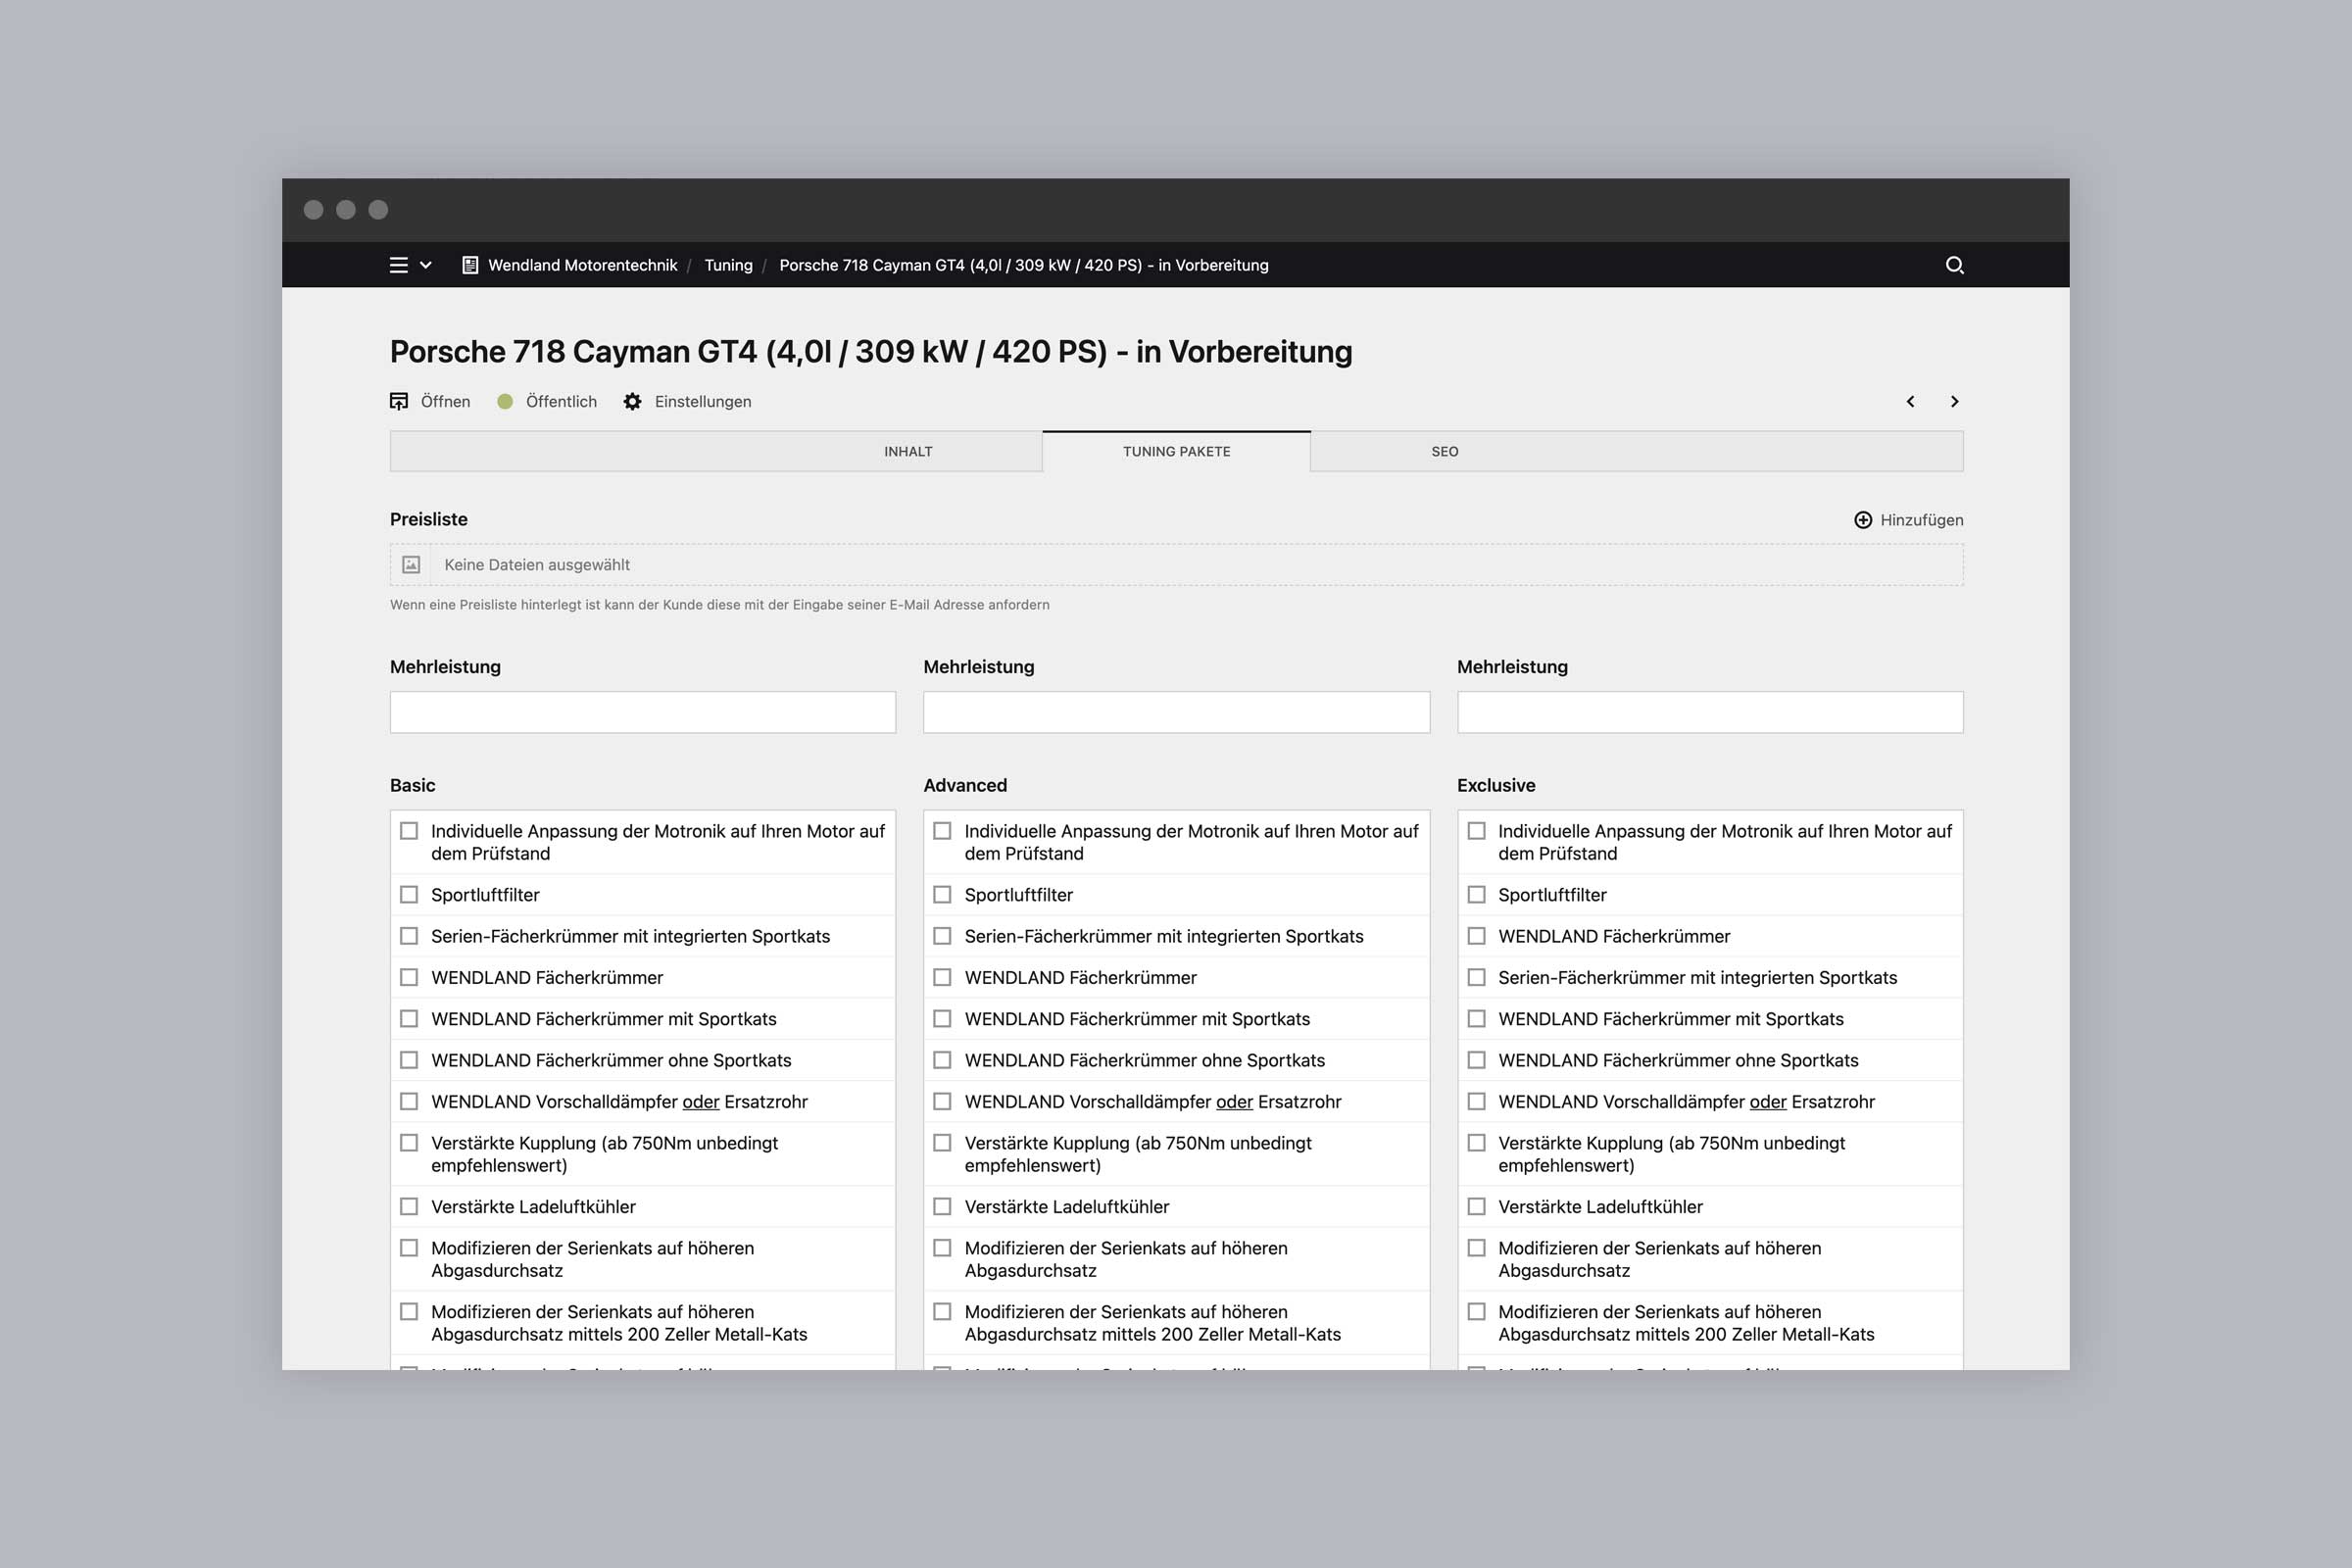
Task: Enable Advanced WENDLAND Fächerkrümmer ohne Sportkats
Action: pyautogui.click(x=942, y=1060)
